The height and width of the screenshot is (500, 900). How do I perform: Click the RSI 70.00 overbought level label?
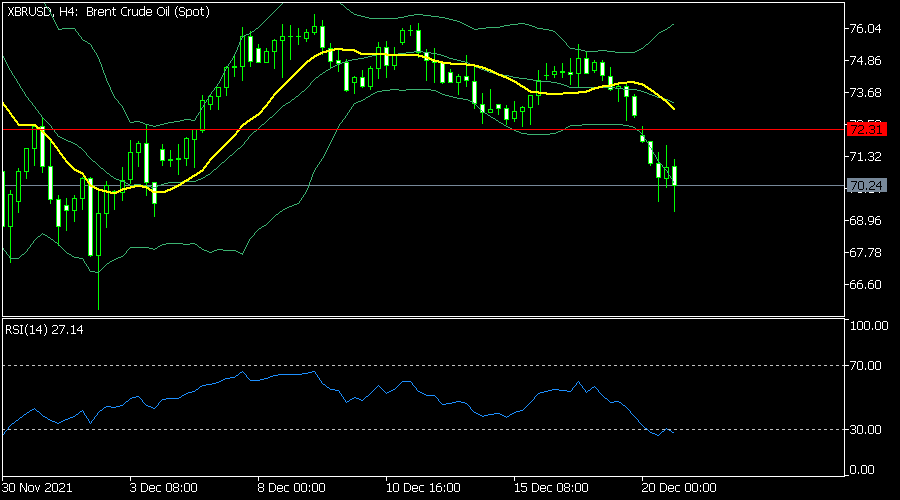click(x=866, y=366)
